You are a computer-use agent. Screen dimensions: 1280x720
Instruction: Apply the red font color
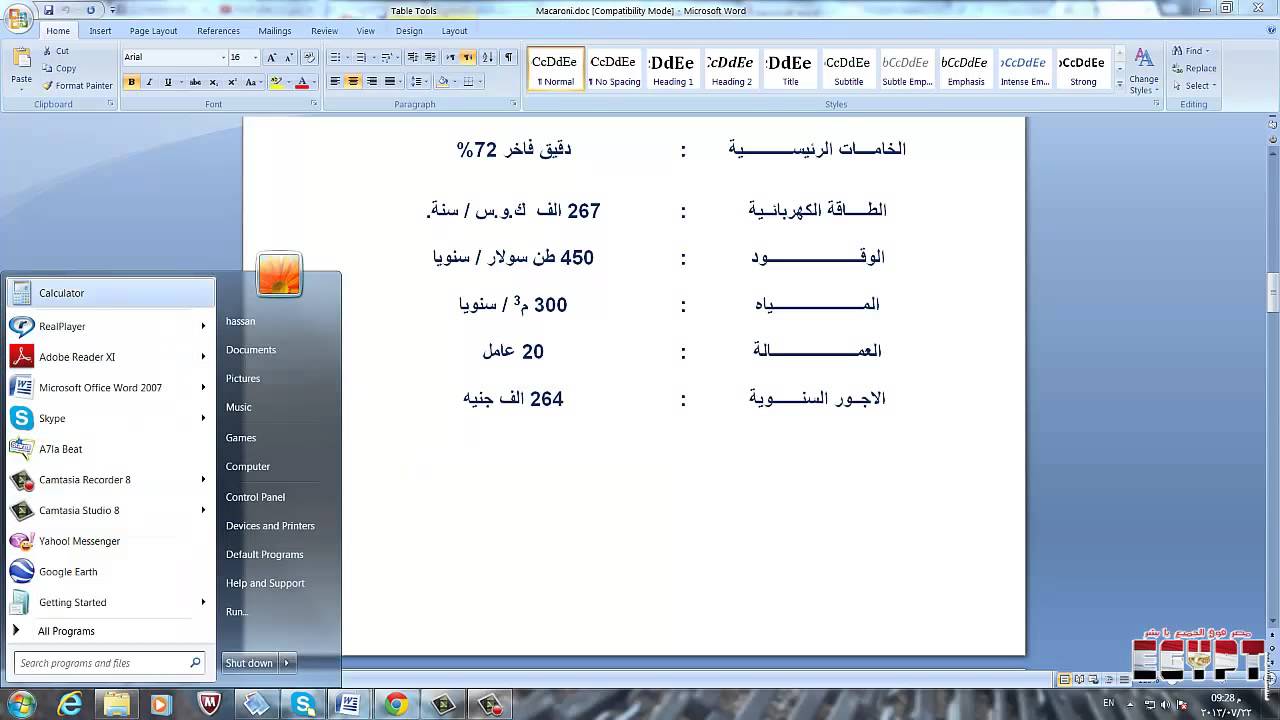tap(301, 82)
